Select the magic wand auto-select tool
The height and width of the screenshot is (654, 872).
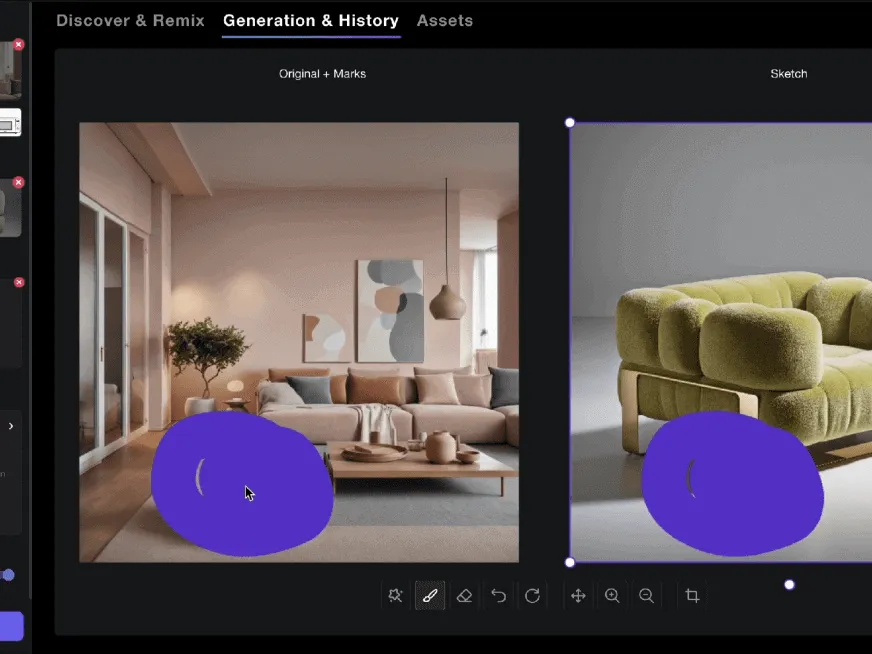click(395, 596)
